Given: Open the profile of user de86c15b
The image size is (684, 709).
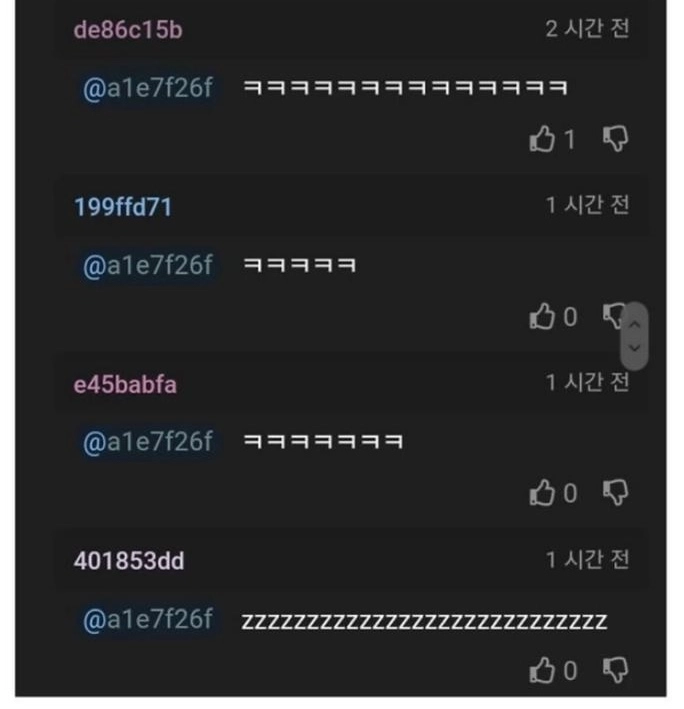Looking at the screenshot, I should [x=128, y=30].
